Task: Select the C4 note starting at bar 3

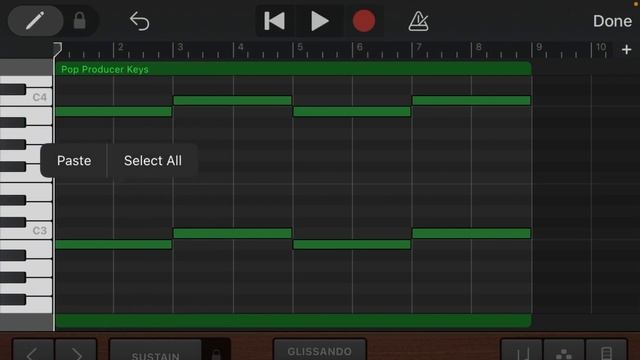Action: coord(233,100)
